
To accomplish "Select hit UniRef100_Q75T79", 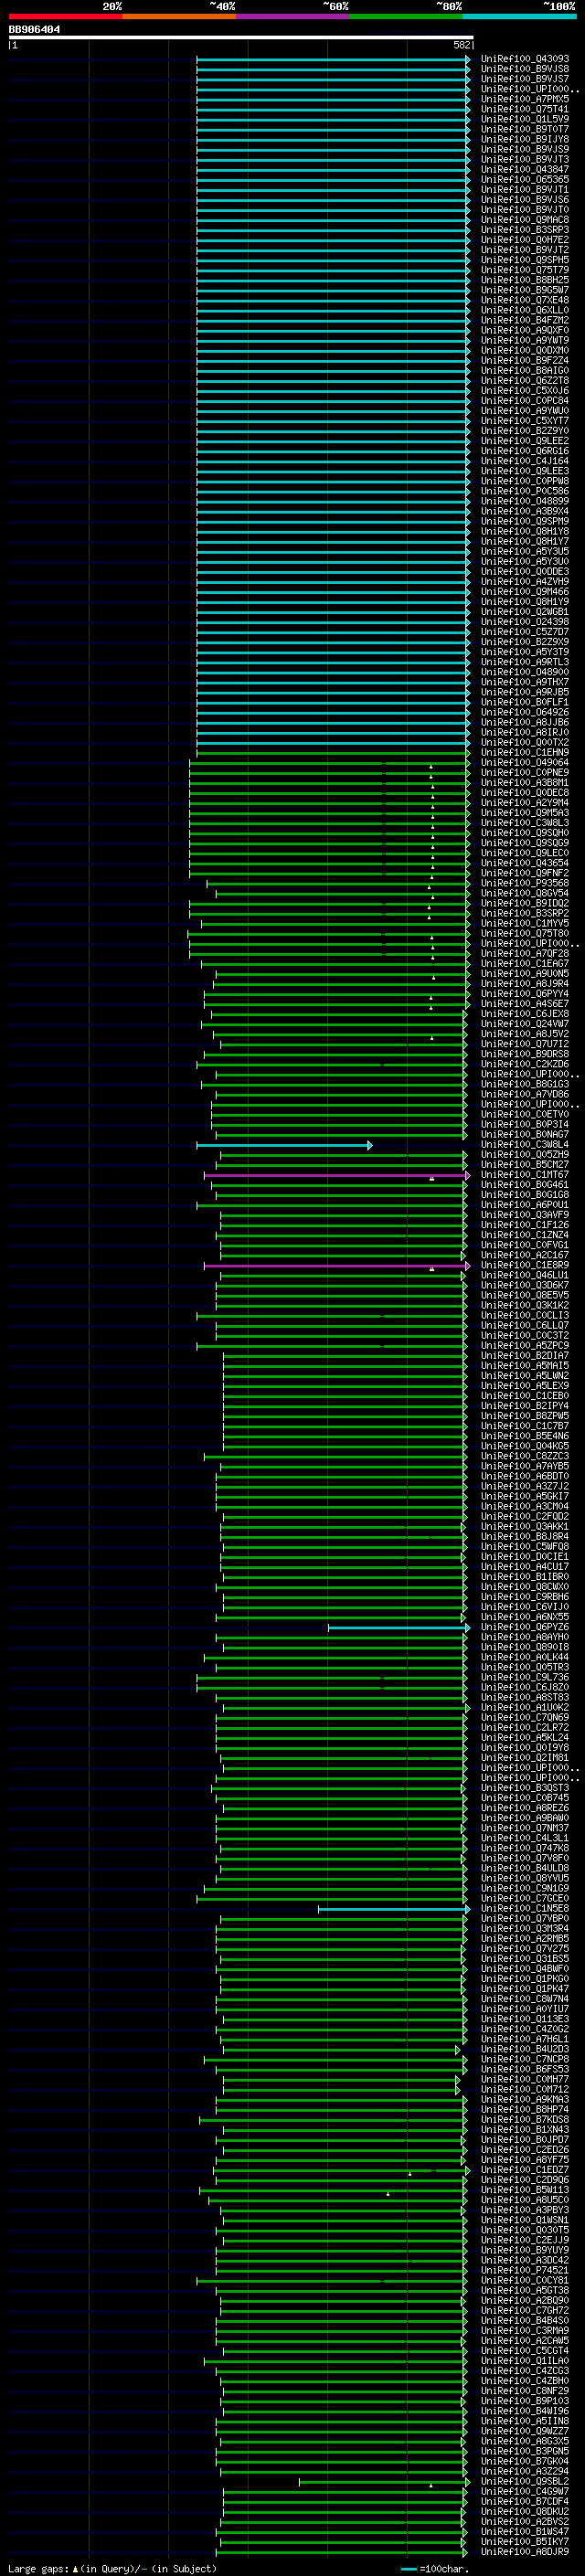I will (525, 270).
